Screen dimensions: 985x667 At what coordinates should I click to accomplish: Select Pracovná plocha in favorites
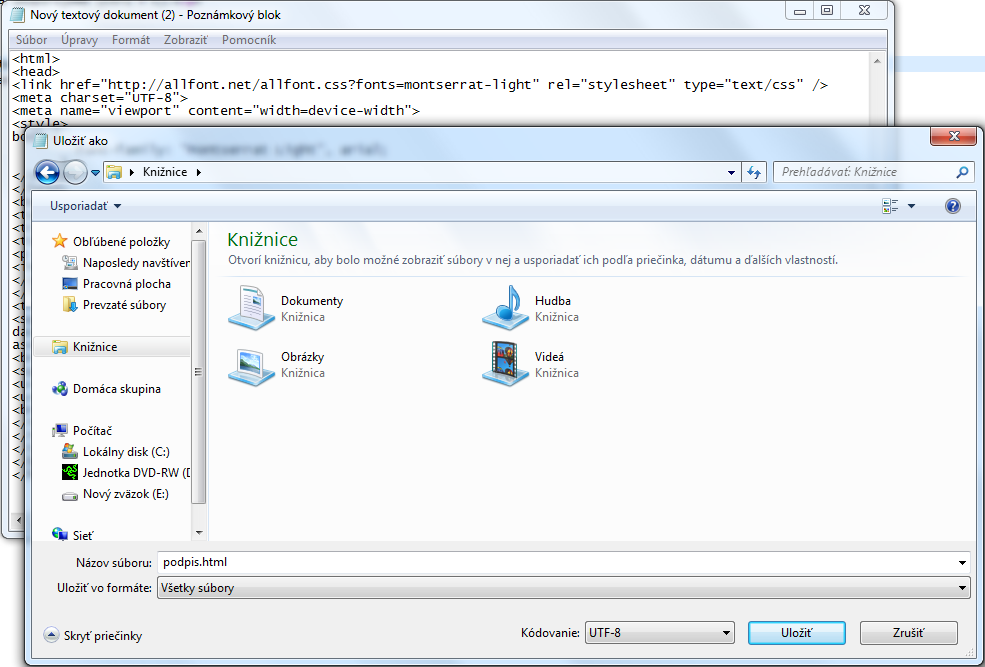[x=126, y=284]
